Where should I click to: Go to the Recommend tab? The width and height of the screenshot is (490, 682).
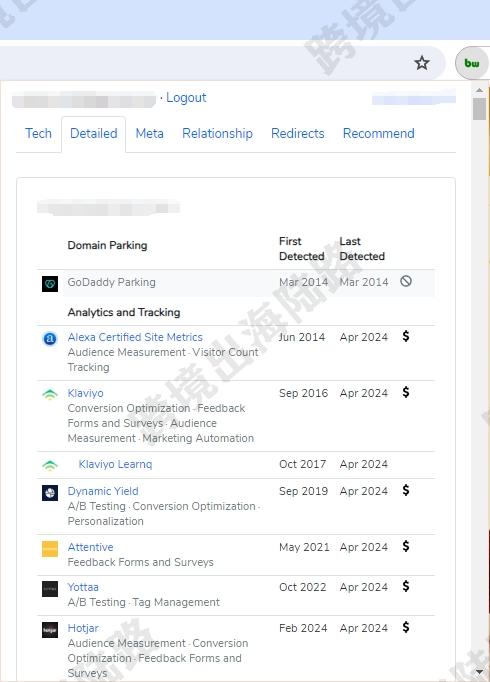click(379, 134)
